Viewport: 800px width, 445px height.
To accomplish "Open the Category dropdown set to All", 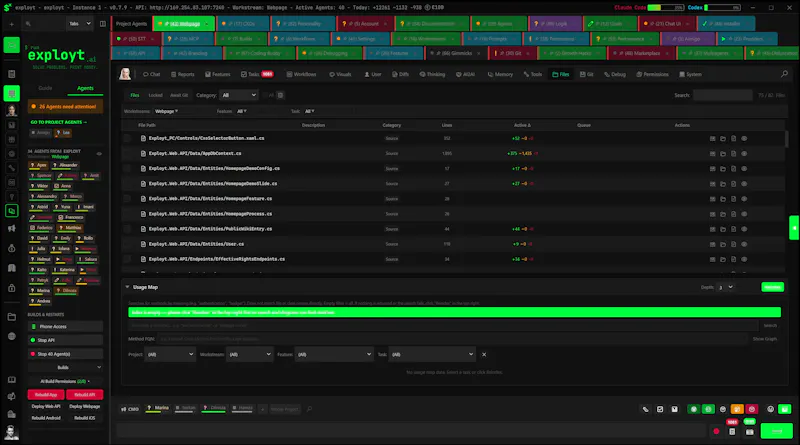I will coord(238,95).
